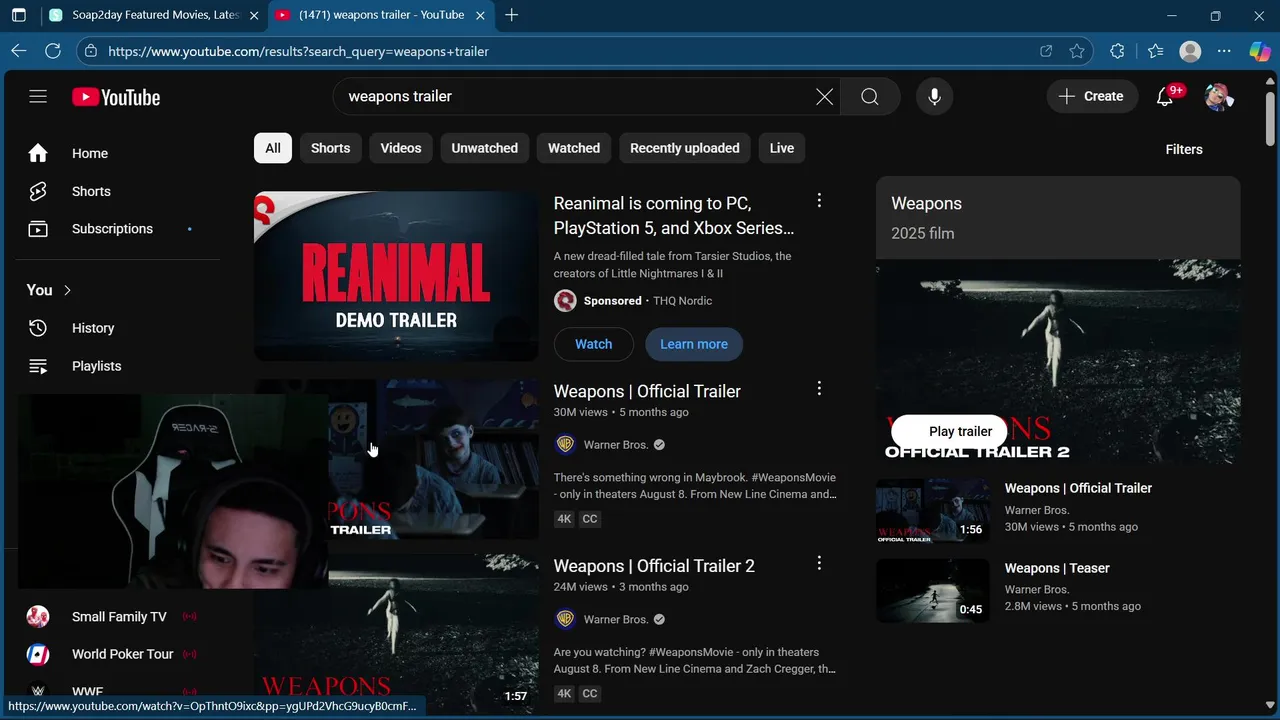Open three-dot menu for Weapons Official Trailer
This screenshot has width=1280, height=720.
[819, 388]
